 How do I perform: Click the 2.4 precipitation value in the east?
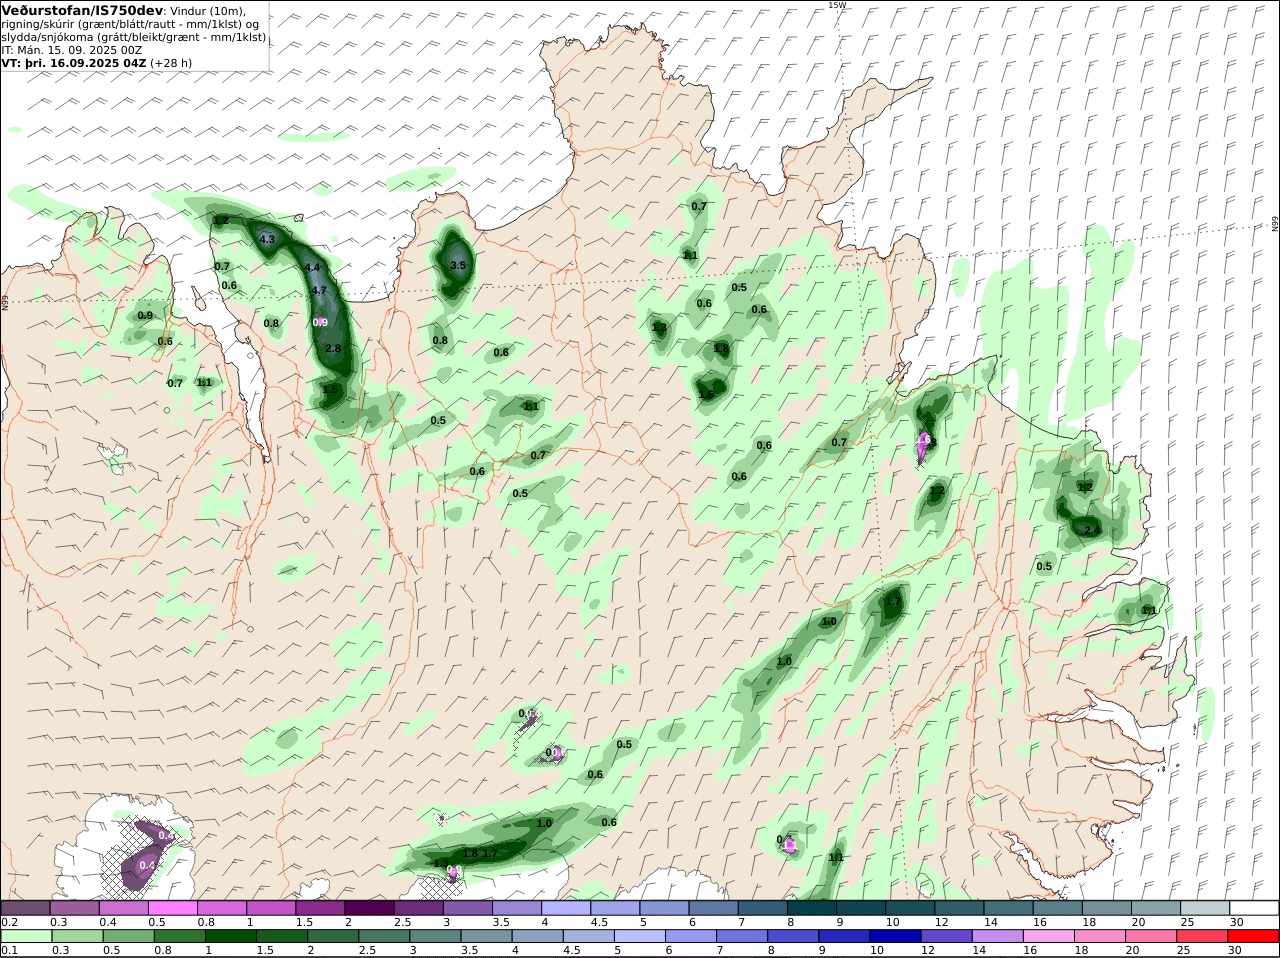1092,530
